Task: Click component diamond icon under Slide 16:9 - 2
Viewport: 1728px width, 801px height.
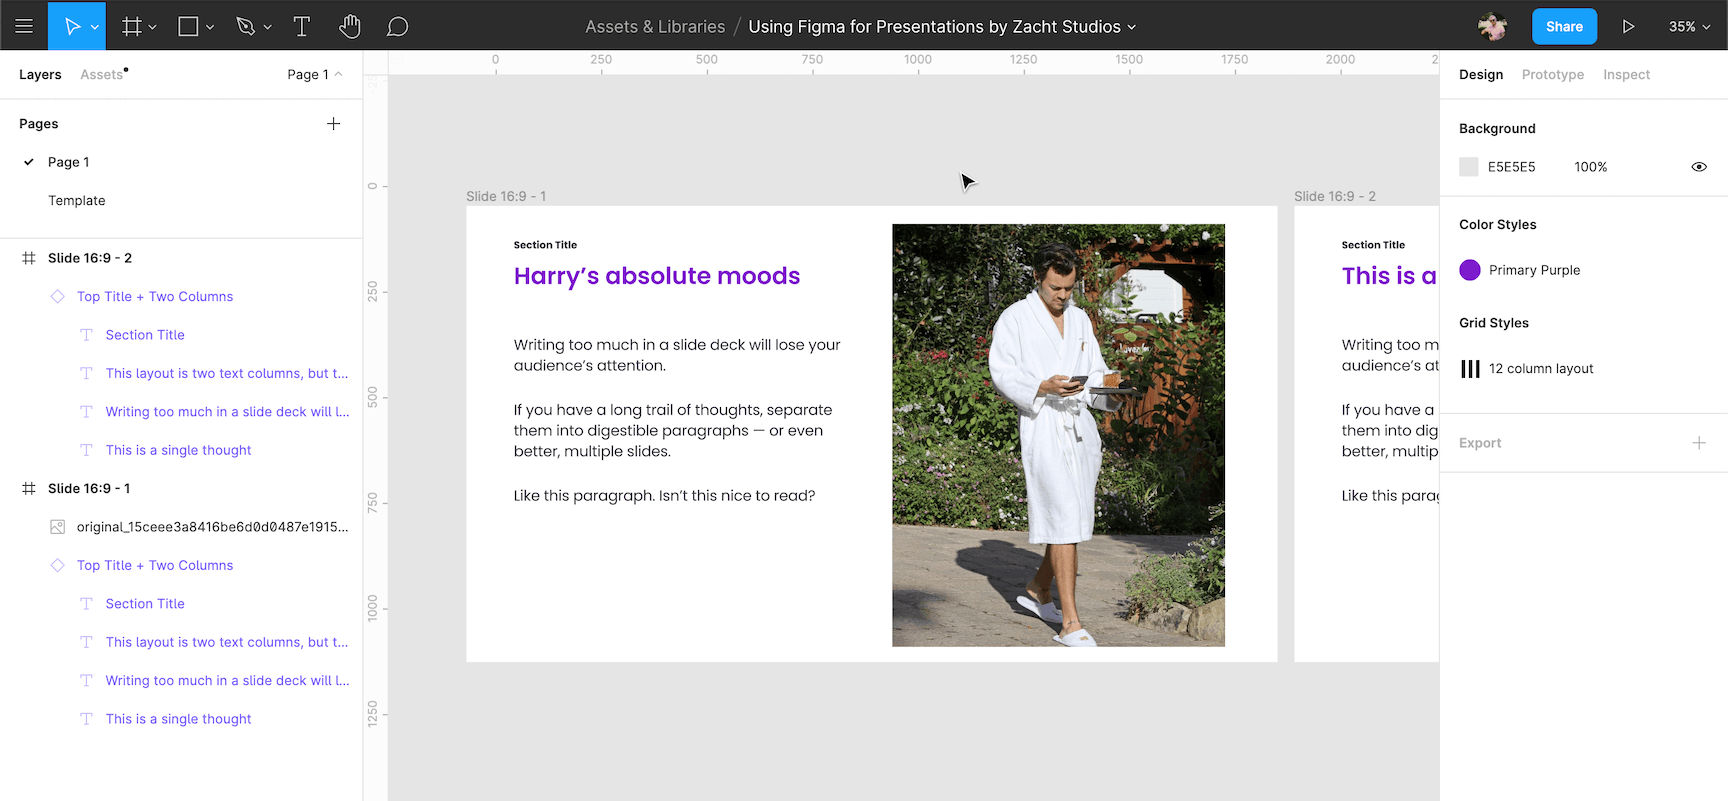Action: (58, 296)
